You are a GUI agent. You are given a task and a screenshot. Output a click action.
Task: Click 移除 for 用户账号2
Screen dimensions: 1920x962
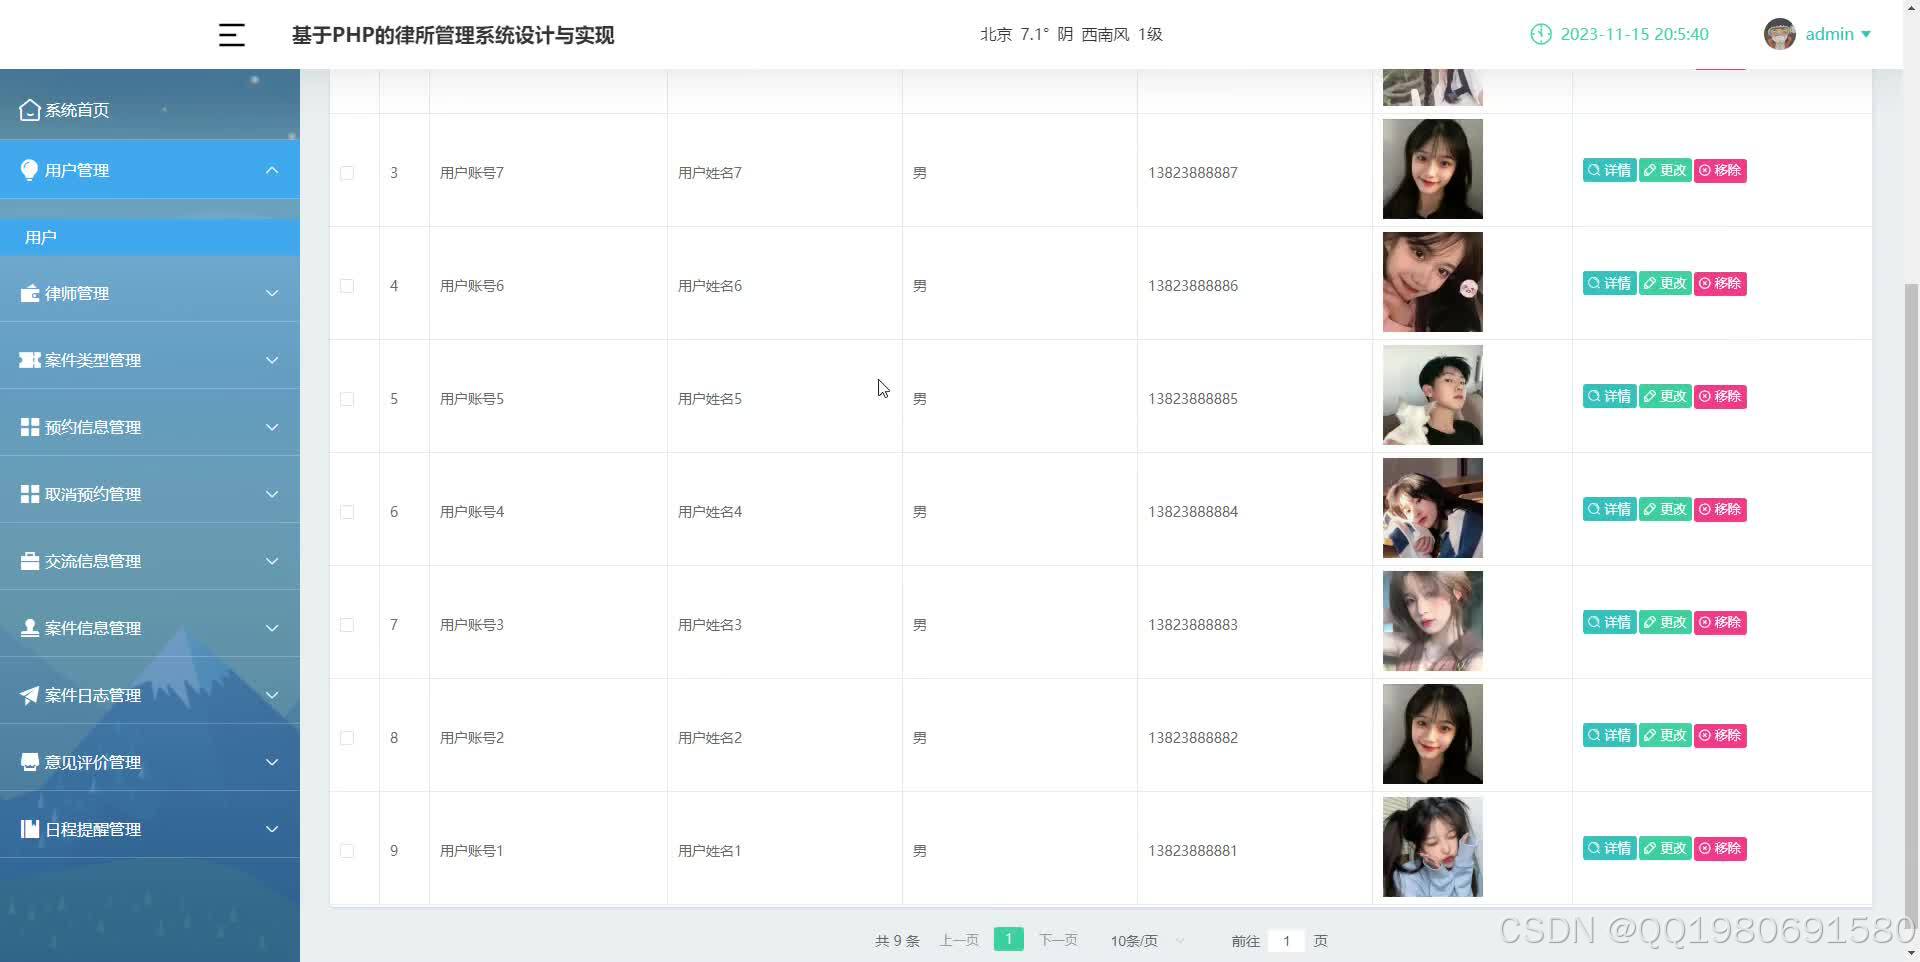[x=1720, y=735]
